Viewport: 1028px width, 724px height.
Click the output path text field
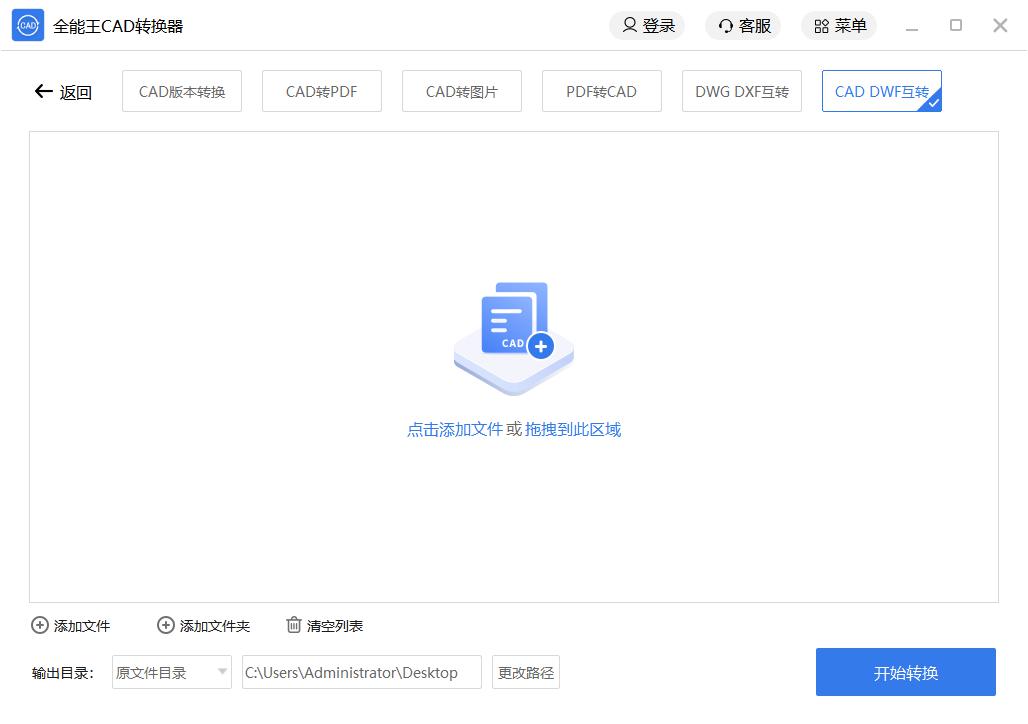coord(361,673)
